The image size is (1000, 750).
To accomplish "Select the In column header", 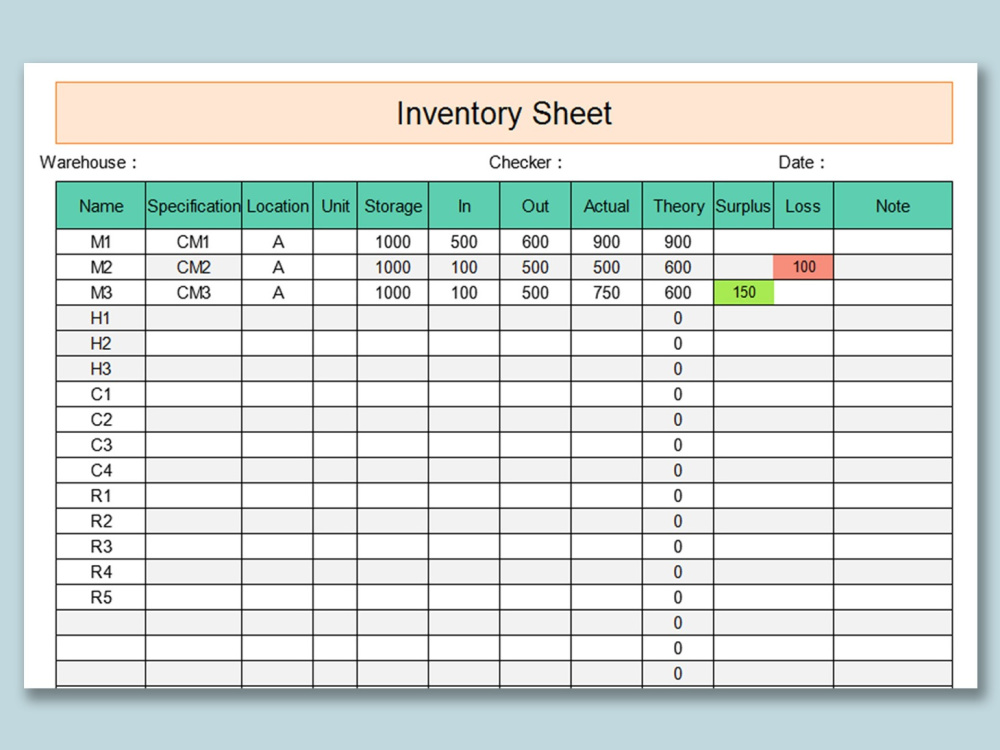I will point(464,206).
